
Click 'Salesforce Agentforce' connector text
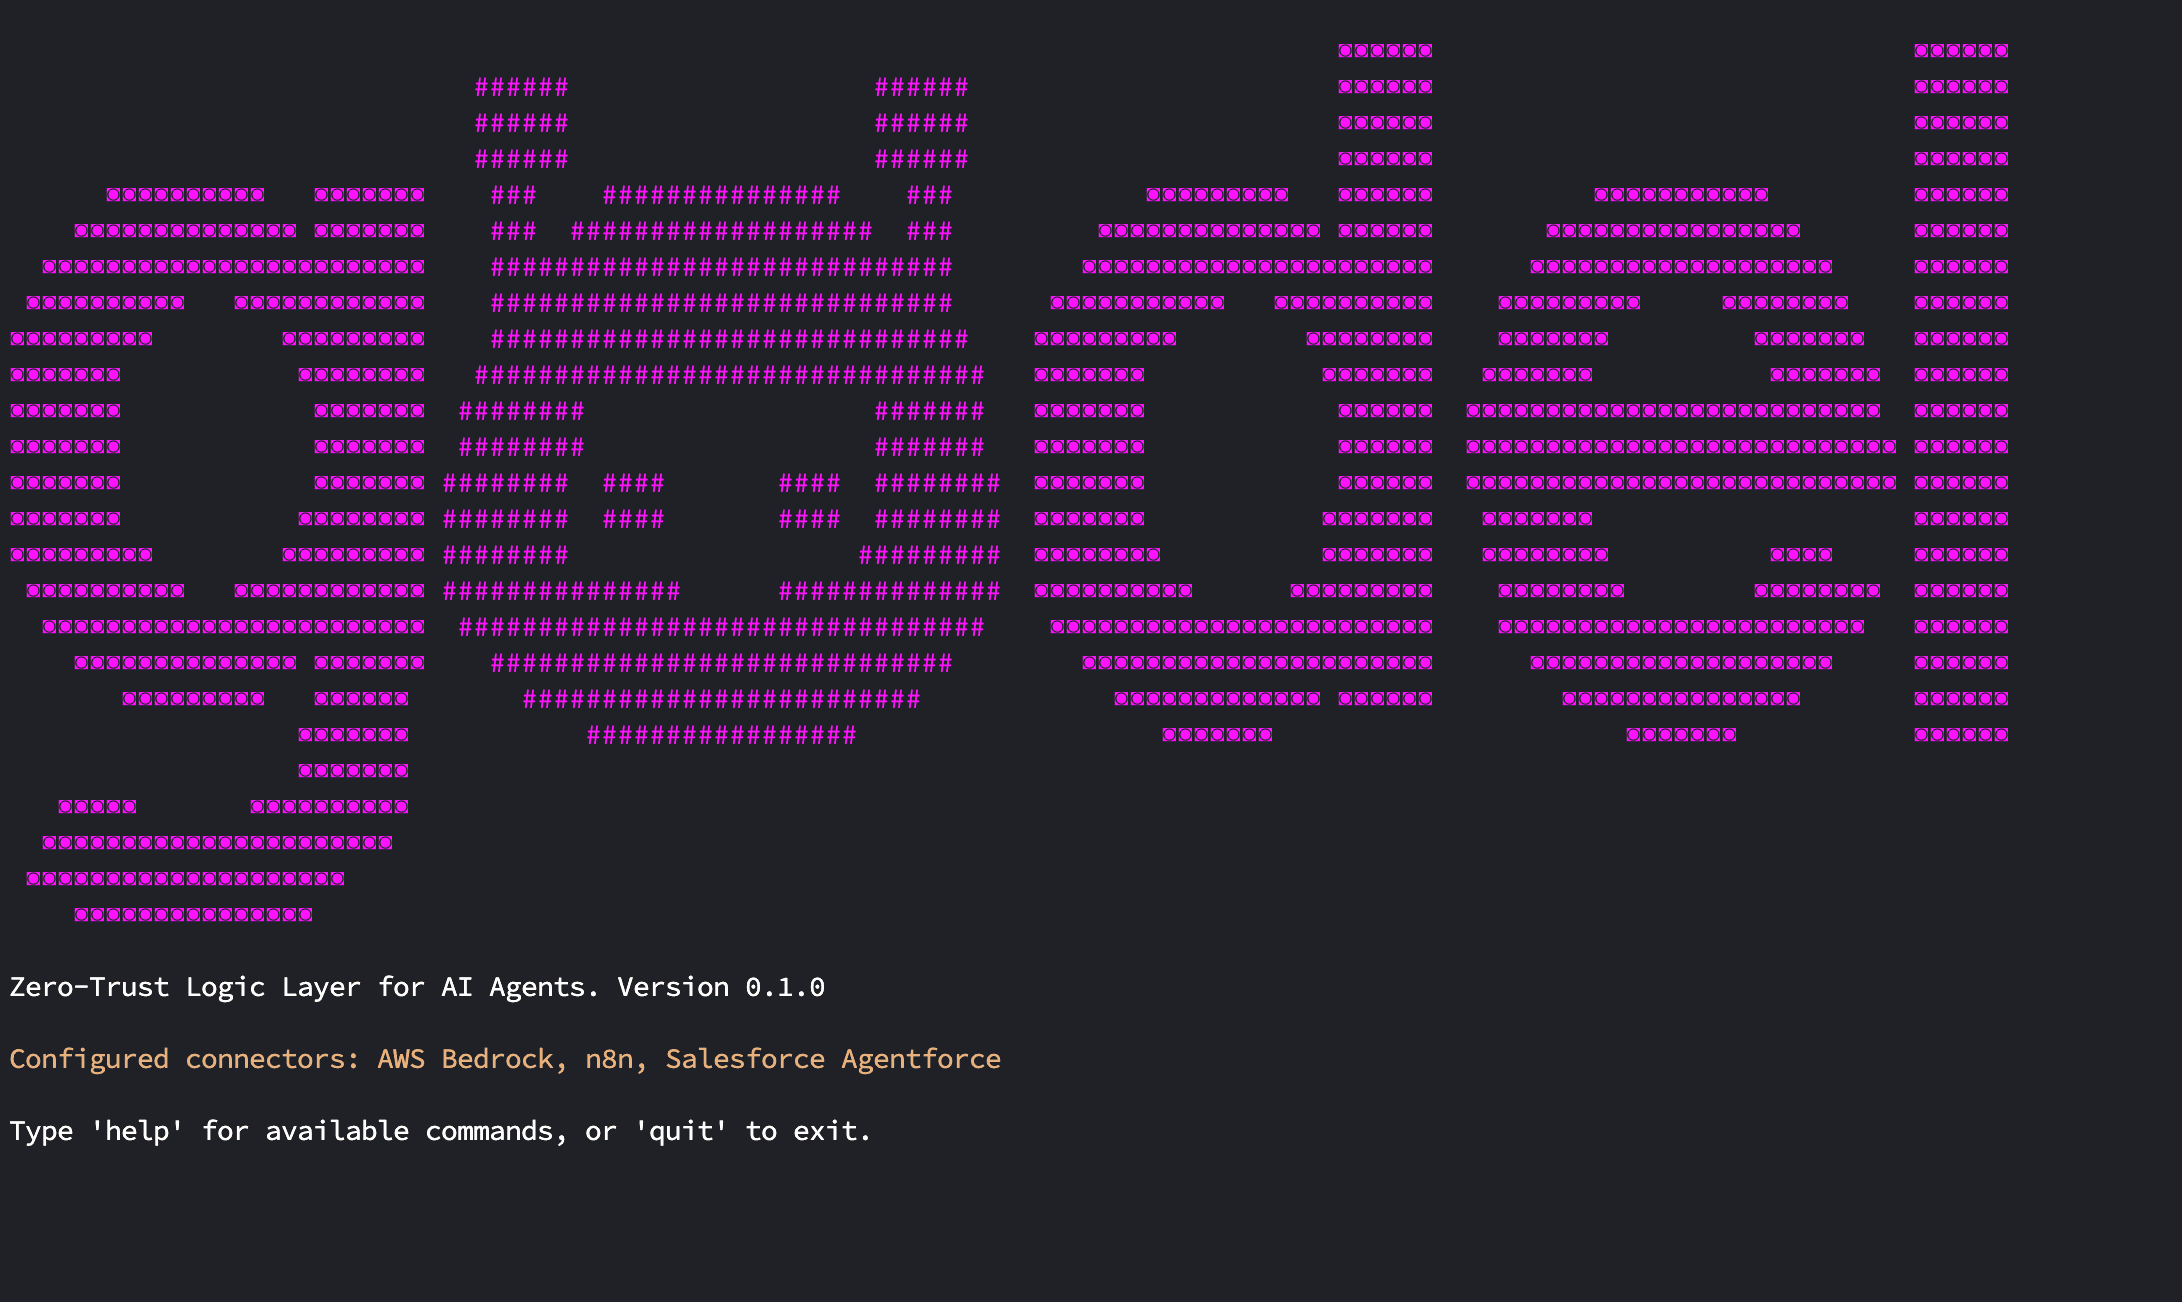pos(833,1059)
